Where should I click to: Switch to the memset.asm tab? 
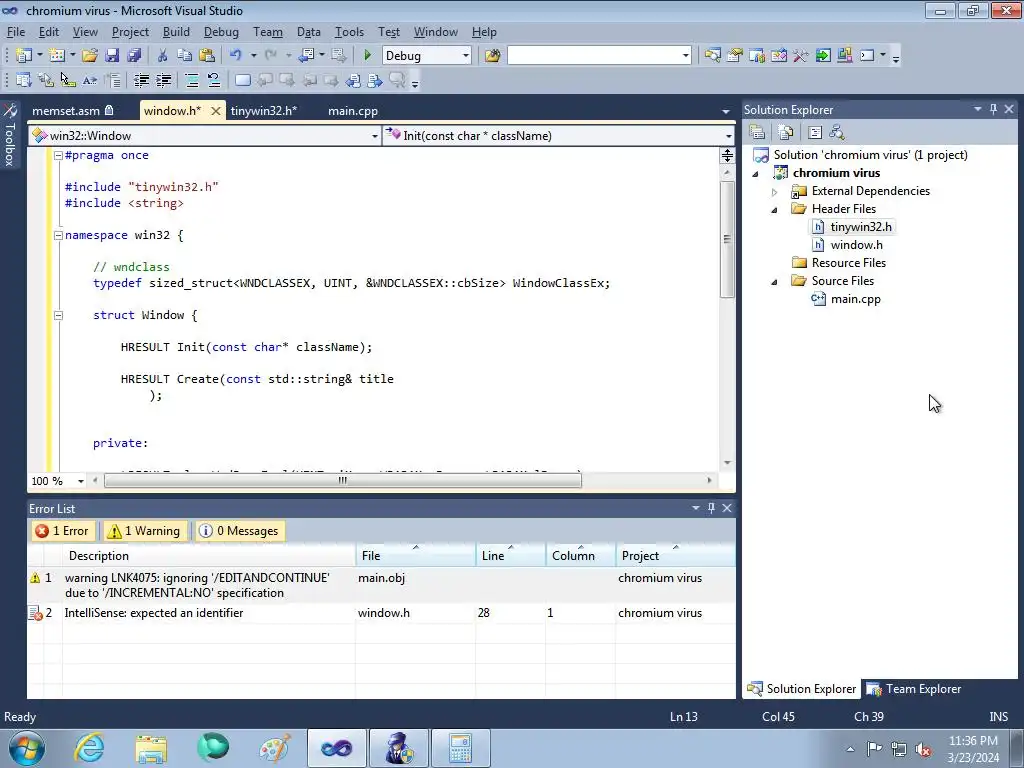(x=72, y=111)
